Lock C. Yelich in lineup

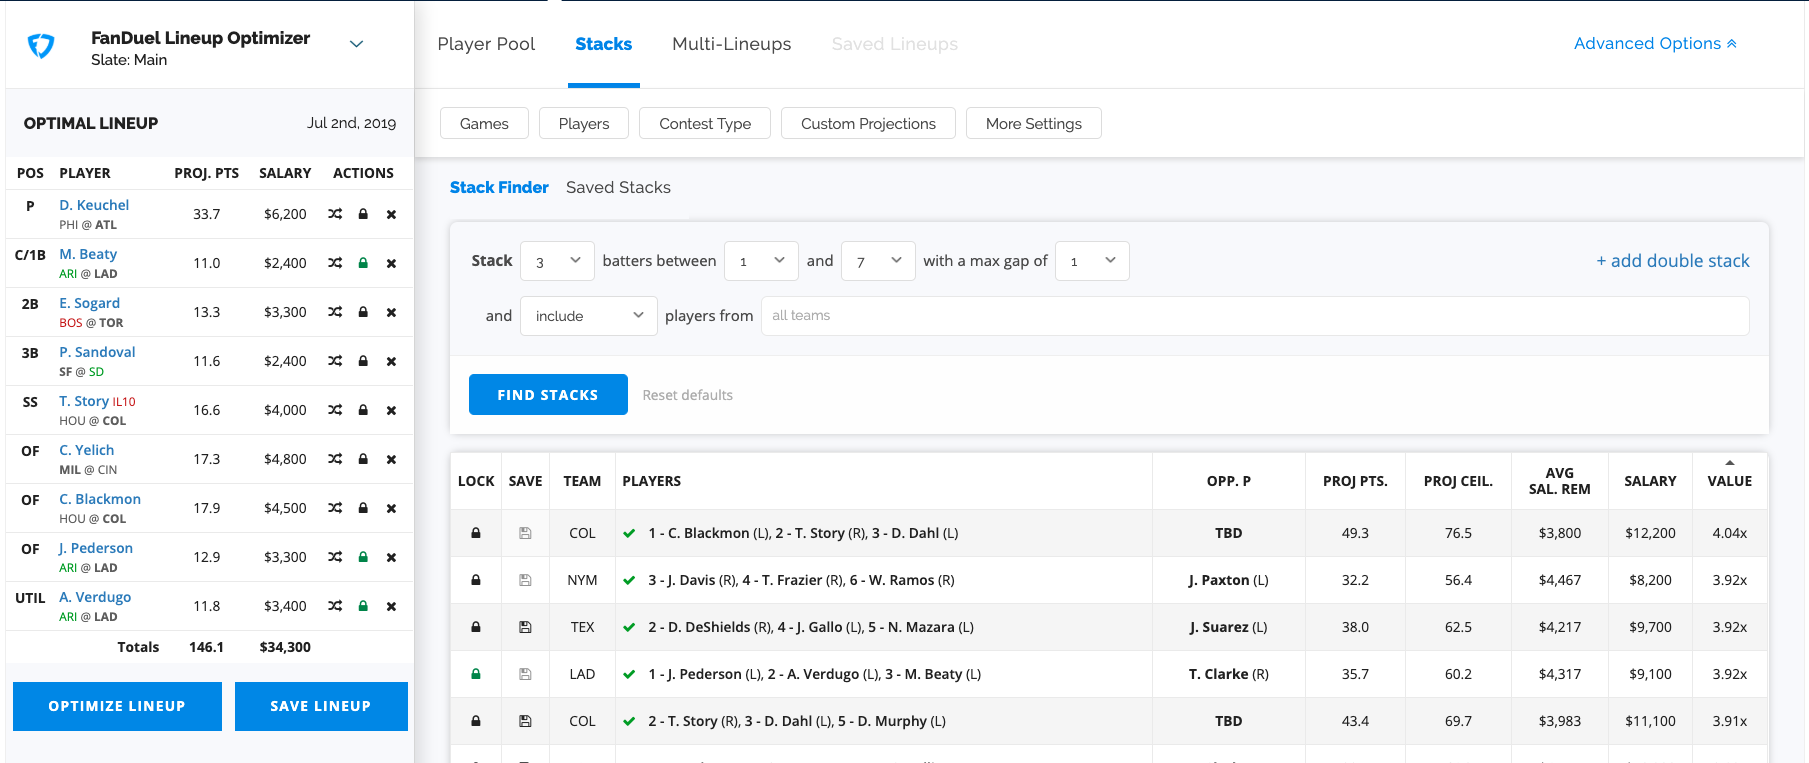coord(363,459)
